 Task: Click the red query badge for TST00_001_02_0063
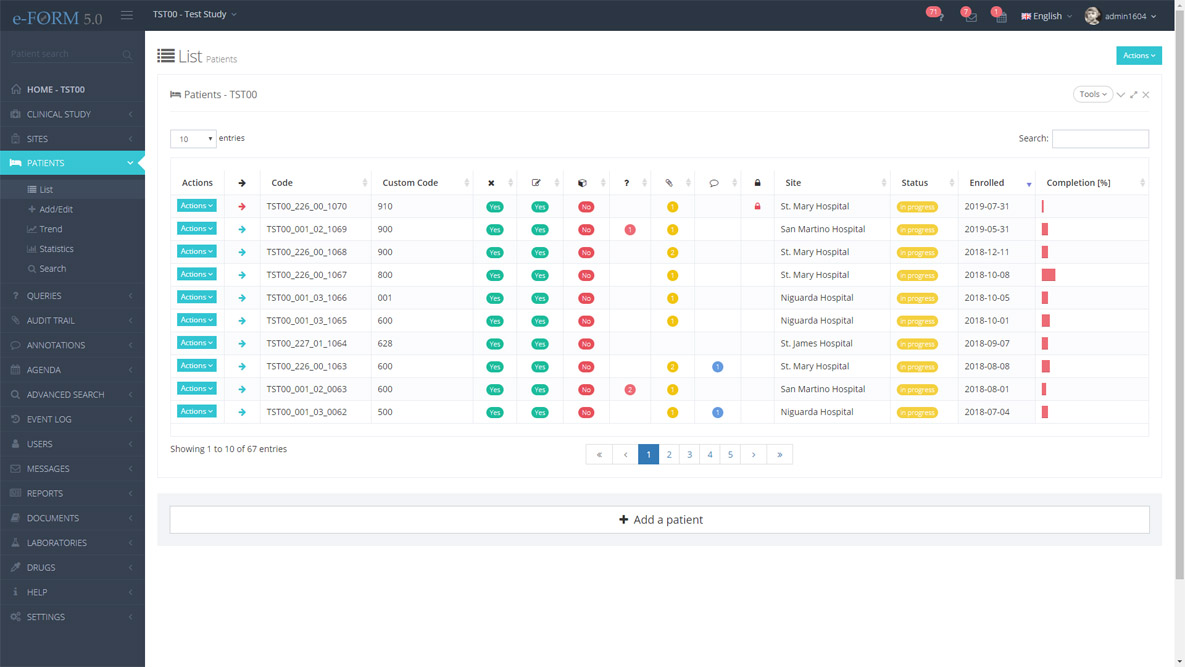[x=629, y=390]
